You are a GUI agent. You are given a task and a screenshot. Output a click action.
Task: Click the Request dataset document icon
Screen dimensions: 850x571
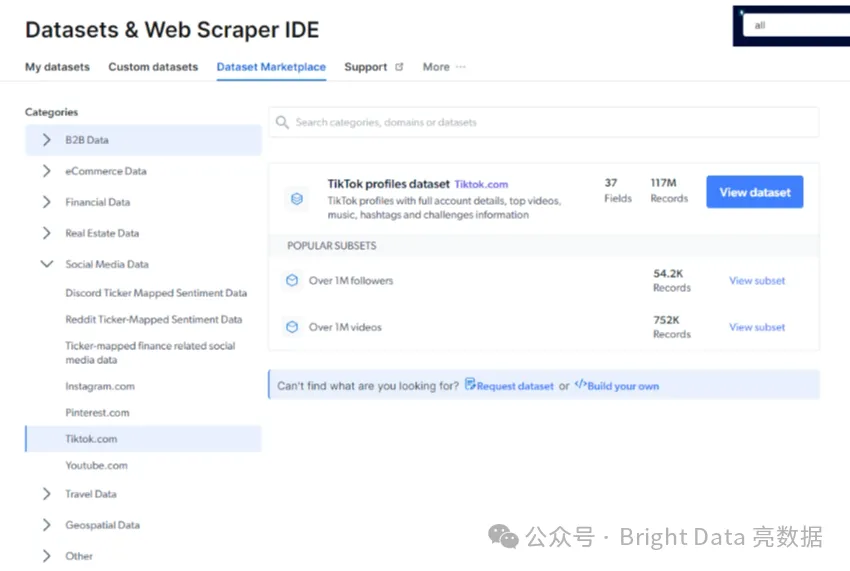(470, 385)
